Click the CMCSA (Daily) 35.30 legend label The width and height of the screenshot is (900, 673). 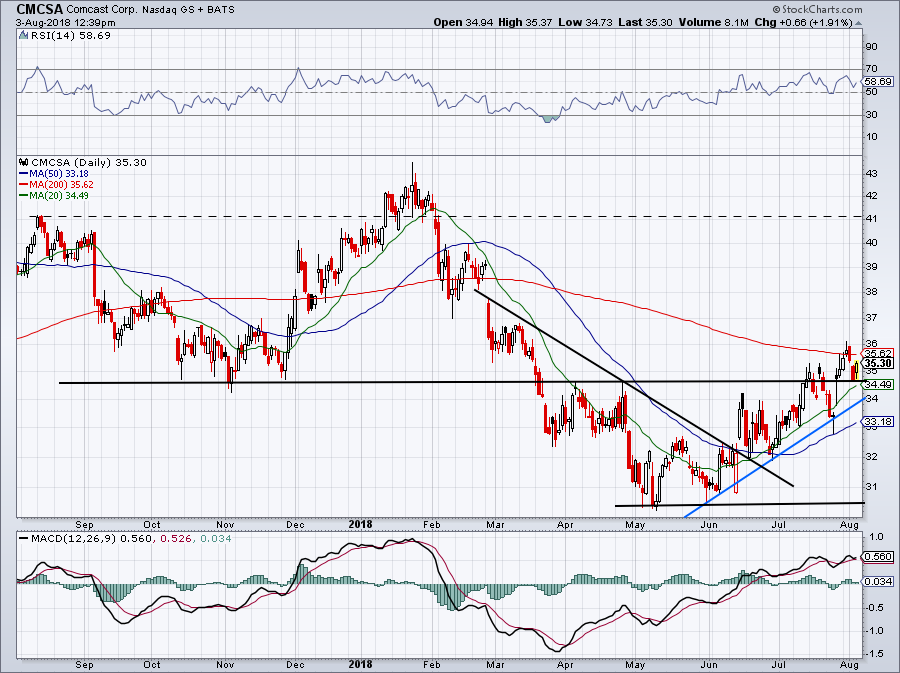click(89, 162)
